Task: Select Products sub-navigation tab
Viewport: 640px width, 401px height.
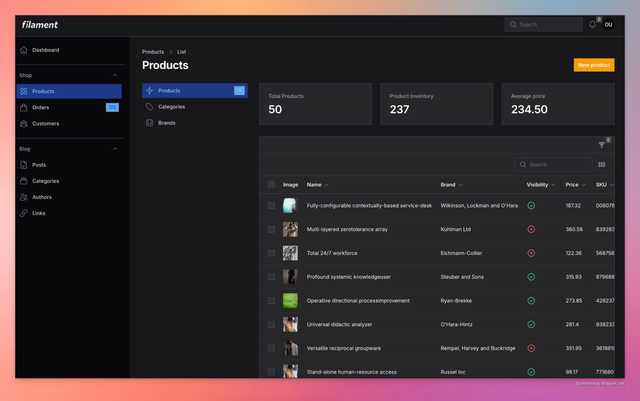Action: pos(195,91)
